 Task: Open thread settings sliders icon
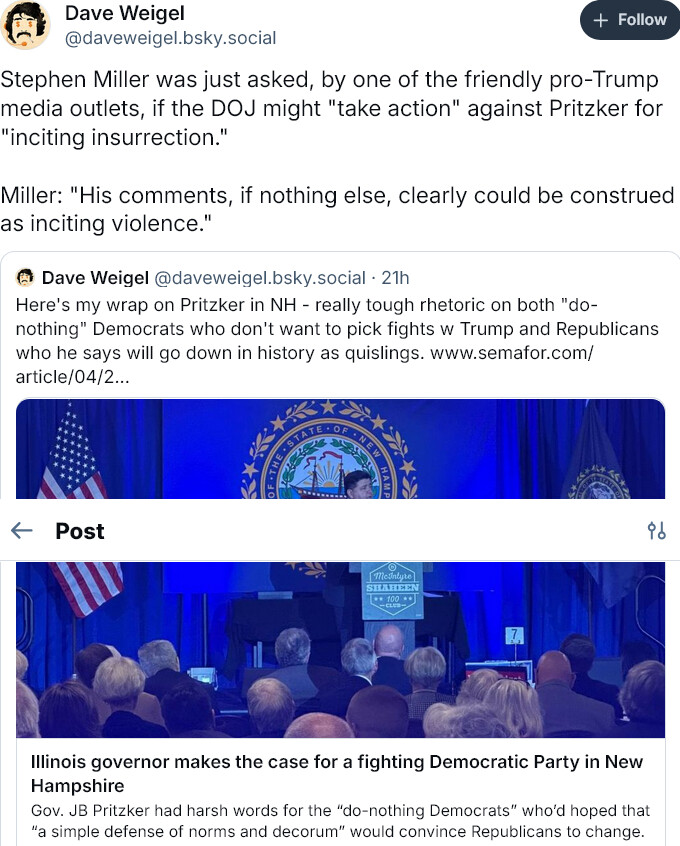pyautogui.click(x=656, y=531)
